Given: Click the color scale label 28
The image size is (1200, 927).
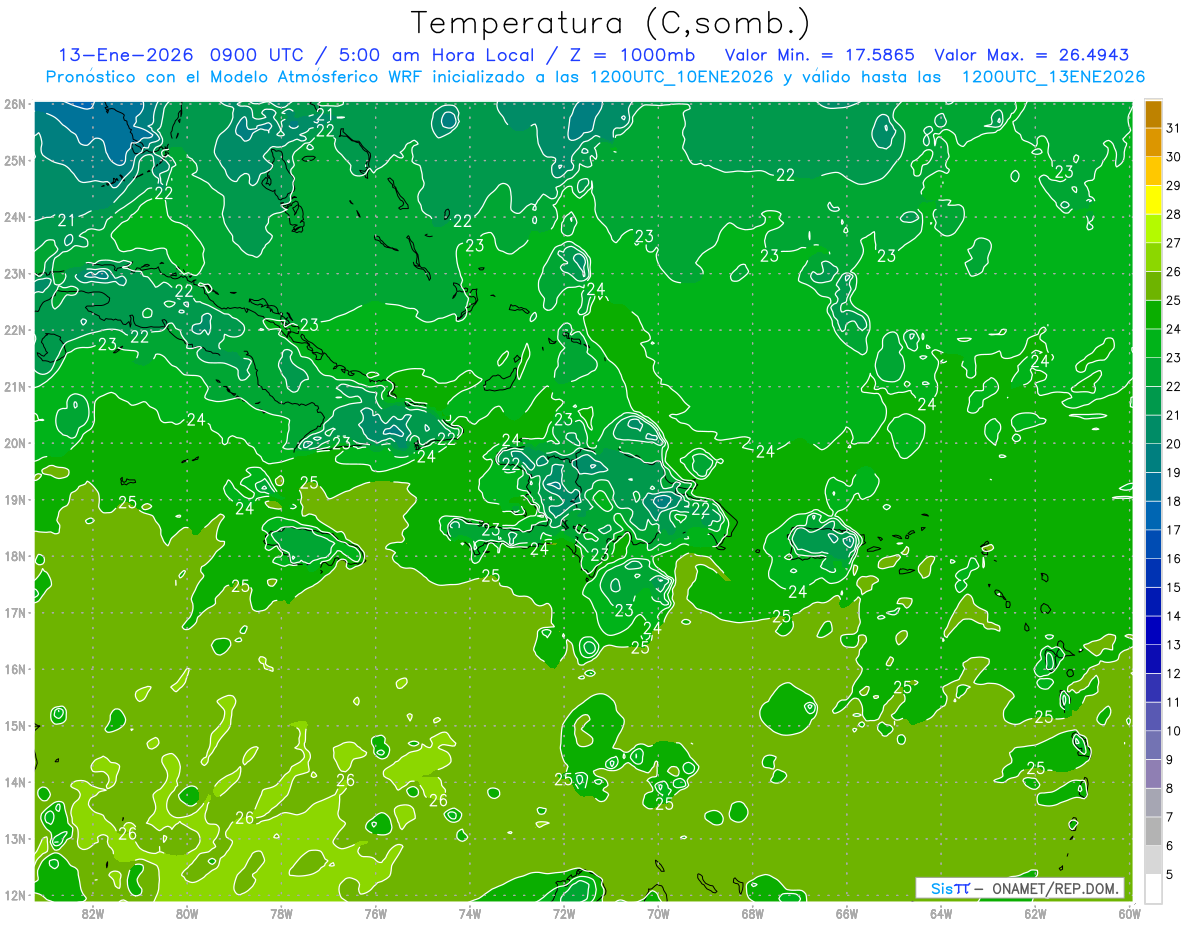Looking at the screenshot, I should (1173, 214).
